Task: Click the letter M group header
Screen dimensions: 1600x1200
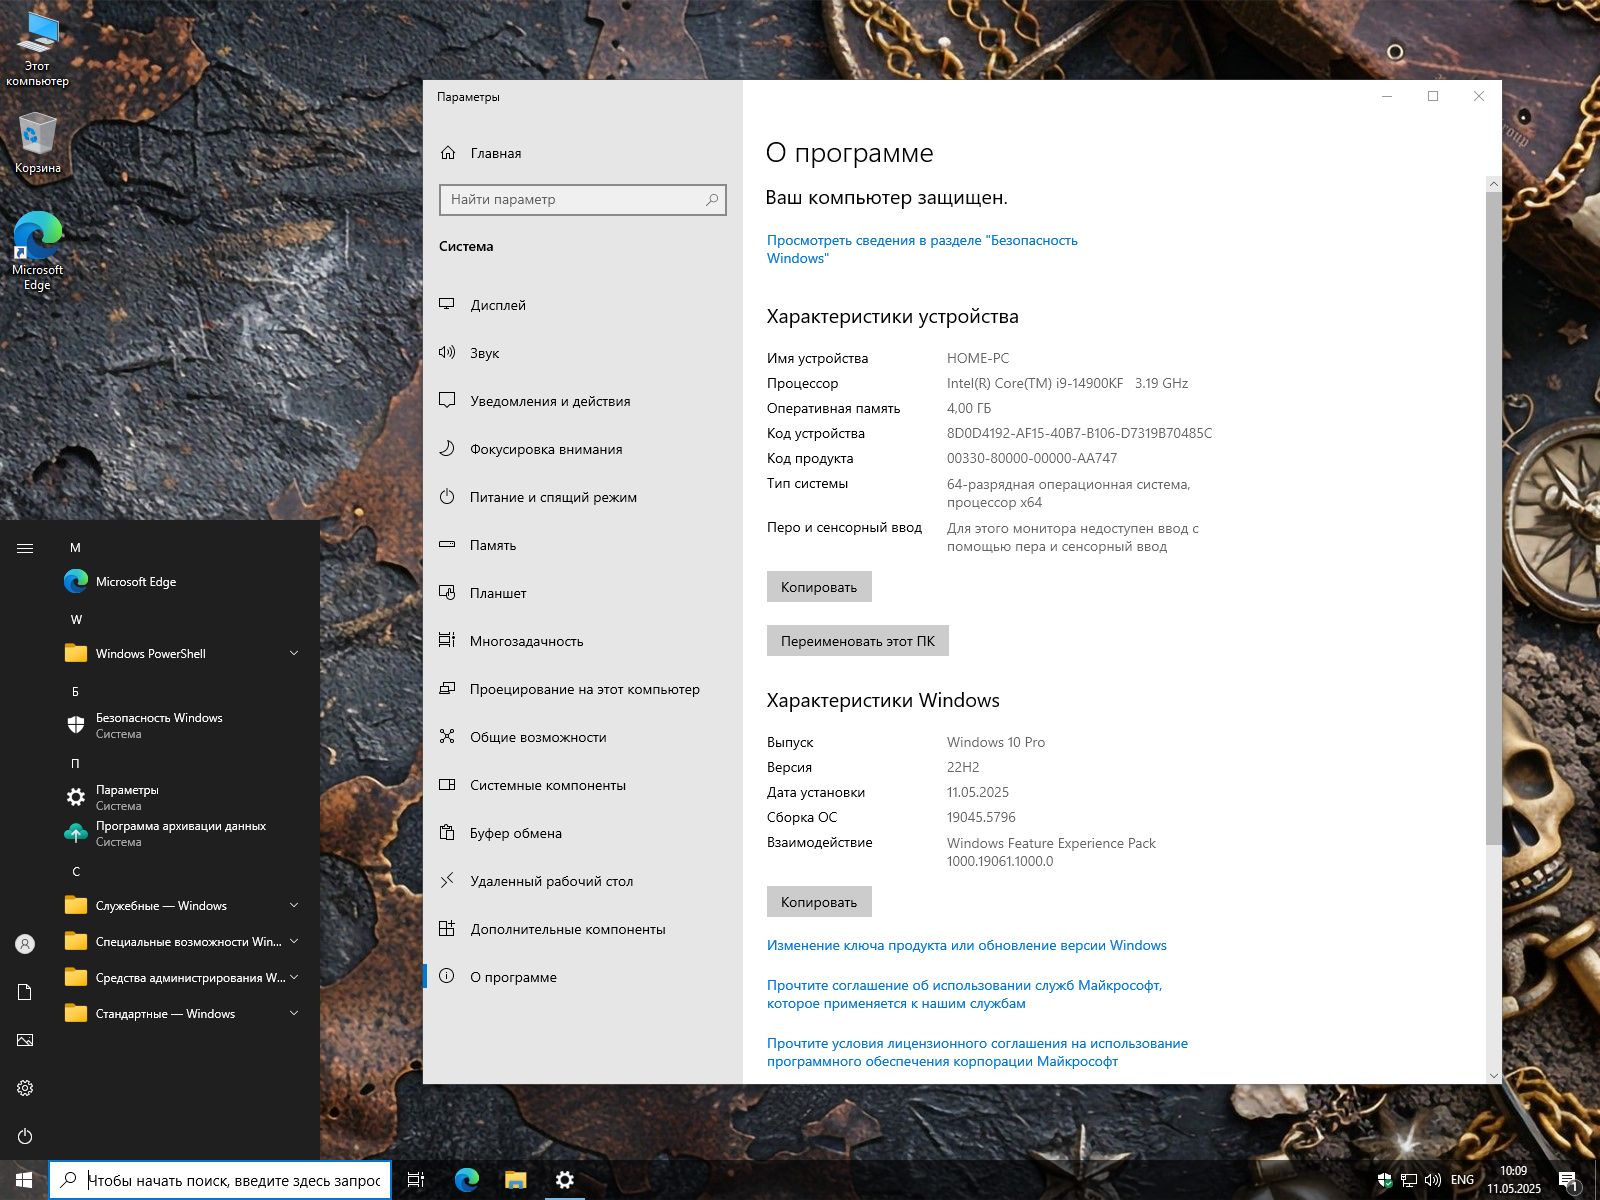Action: coord(75,548)
